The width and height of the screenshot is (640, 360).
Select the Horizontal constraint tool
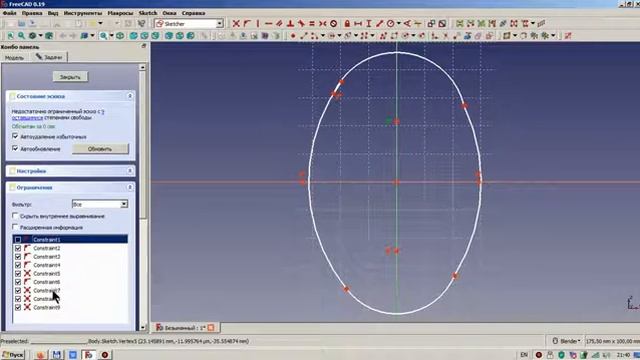coord(269,24)
